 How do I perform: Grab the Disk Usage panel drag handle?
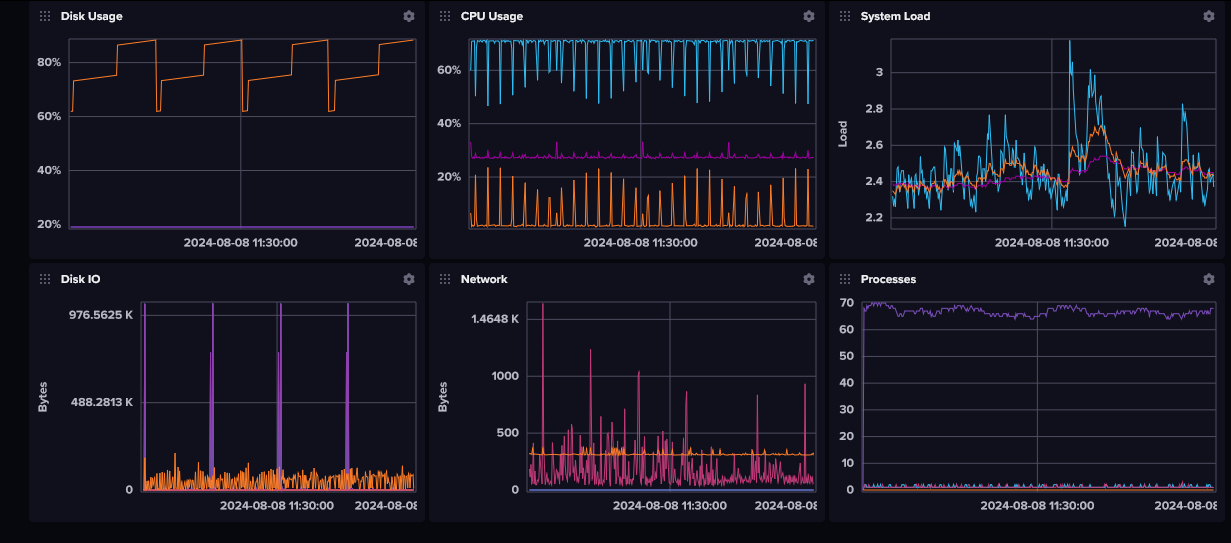click(44, 16)
